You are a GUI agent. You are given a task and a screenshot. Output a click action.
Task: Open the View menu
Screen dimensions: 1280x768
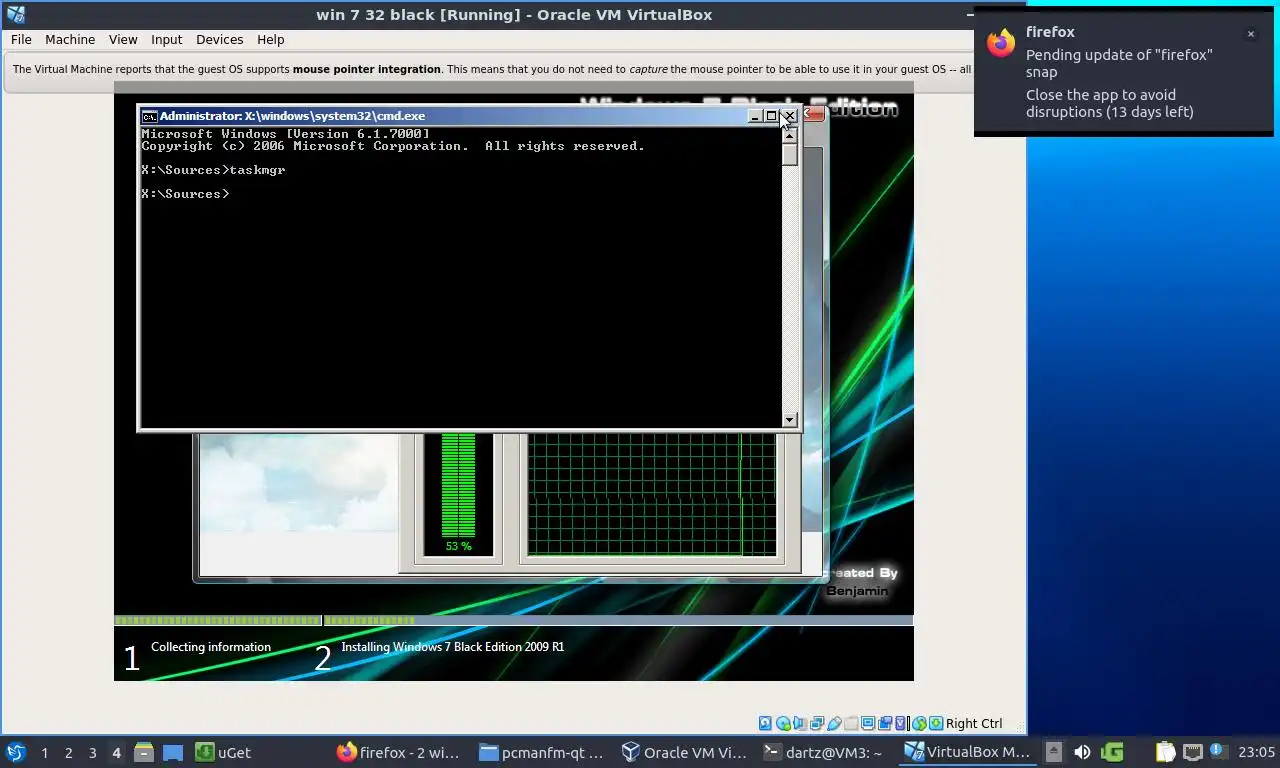[123, 39]
